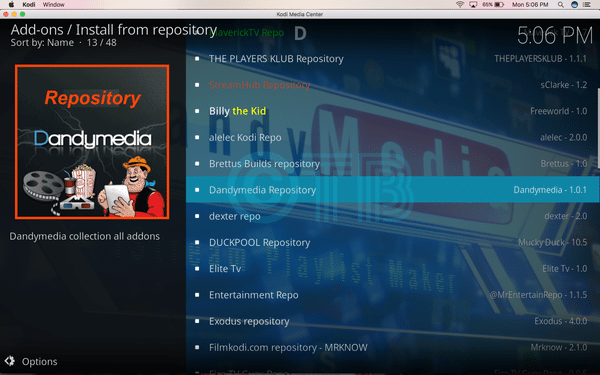Click the list scrollbar on right edge
Viewport: 600px width, 375px height.
(x=598, y=128)
